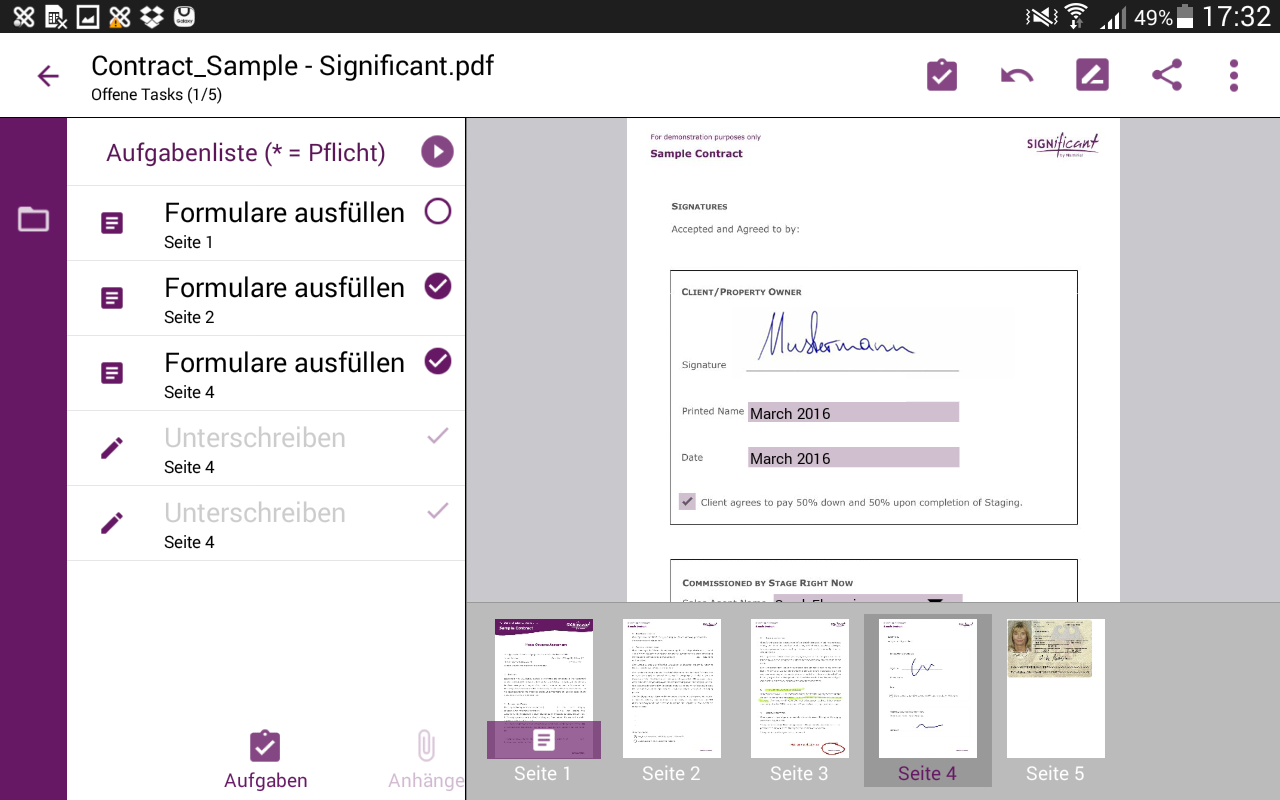Tap the Mustermann signature field
The image size is (1280, 800).
pos(852,340)
